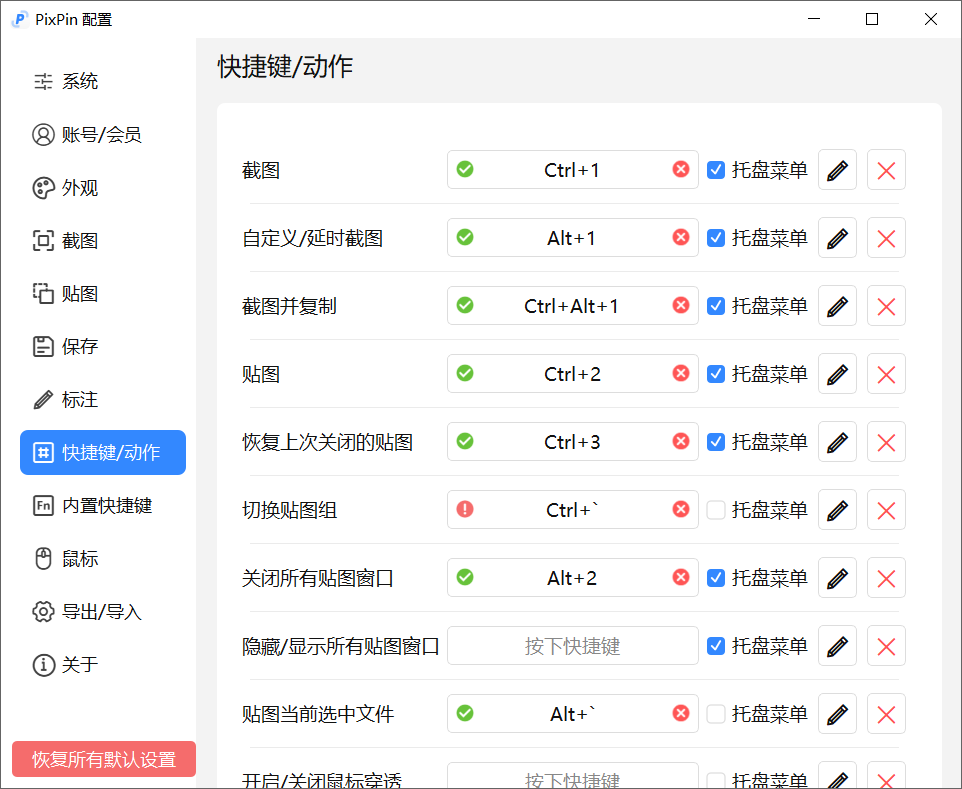Edit shortcut for 隐藏/显示所有贴图窗口
Image resolution: width=962 pixels, height=789 pixels.
[837, 645]
